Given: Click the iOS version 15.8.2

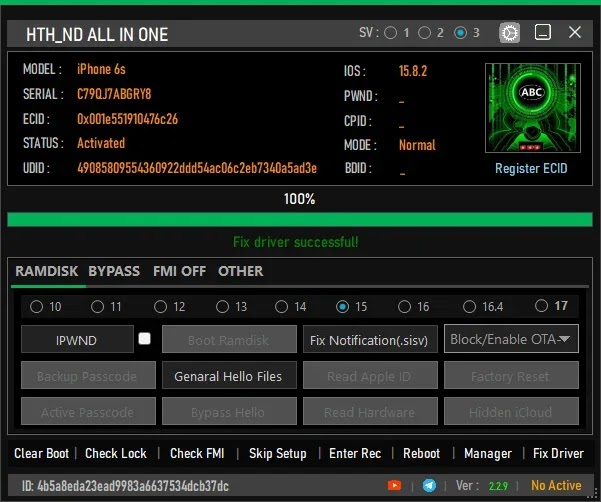Looking at the screenshot, I should (413, 71).
